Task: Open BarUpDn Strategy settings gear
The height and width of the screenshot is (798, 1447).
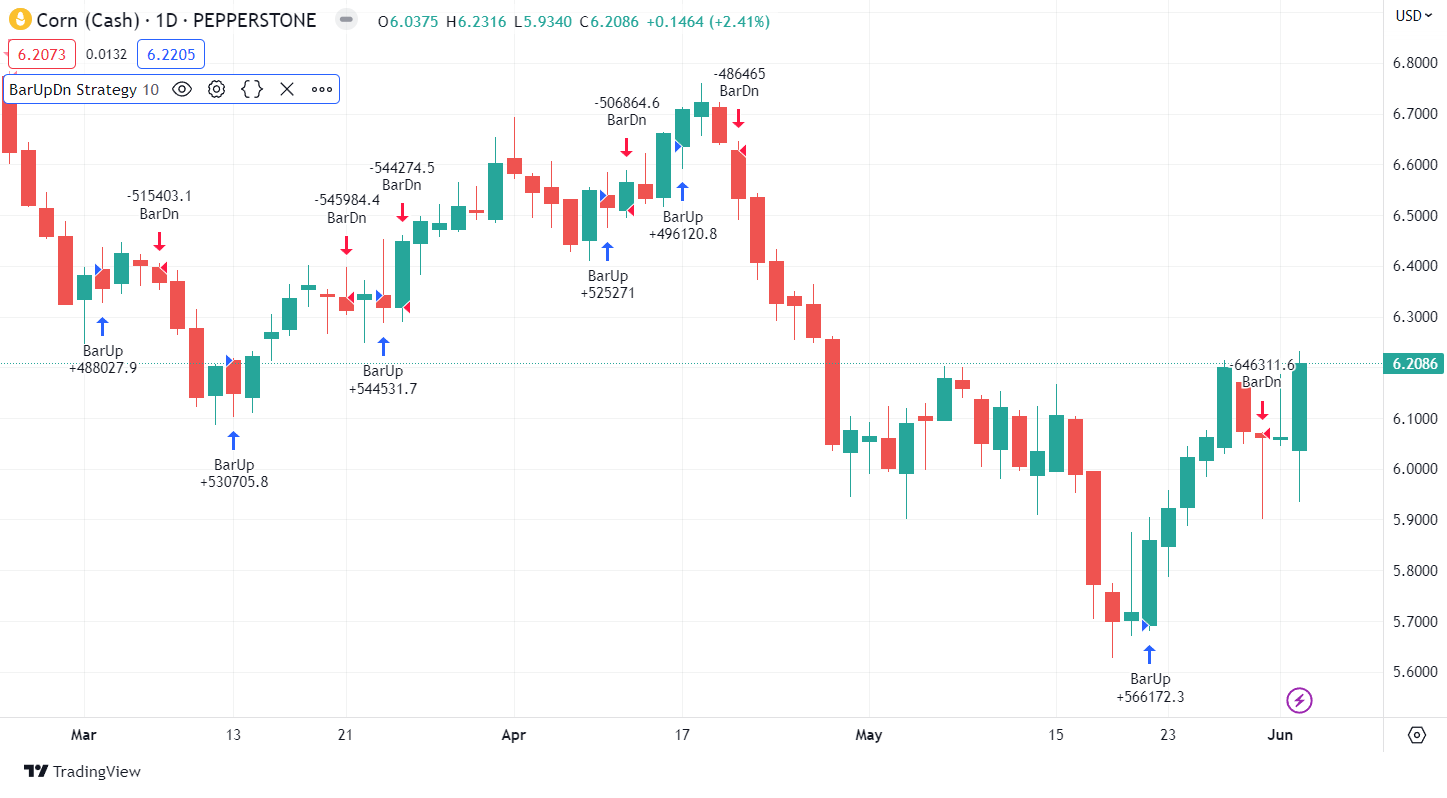Action: tap(216, 89)
